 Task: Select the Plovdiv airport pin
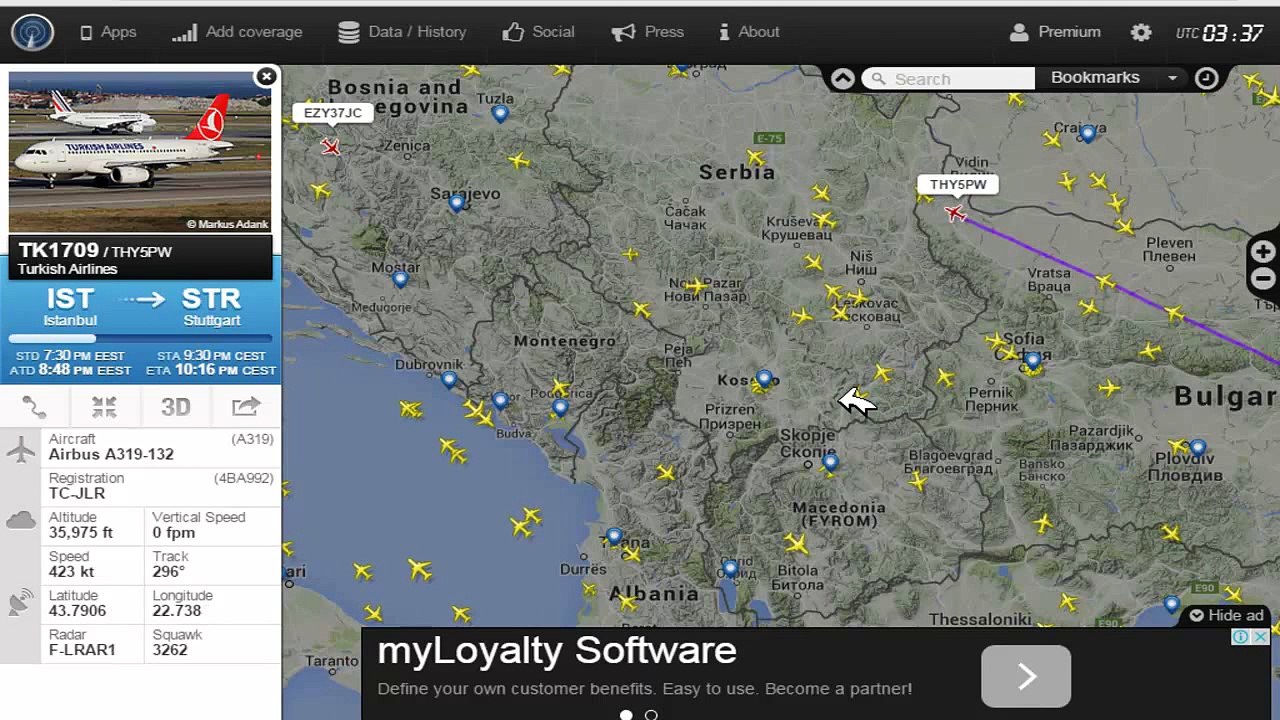[x=1197, y=449]
